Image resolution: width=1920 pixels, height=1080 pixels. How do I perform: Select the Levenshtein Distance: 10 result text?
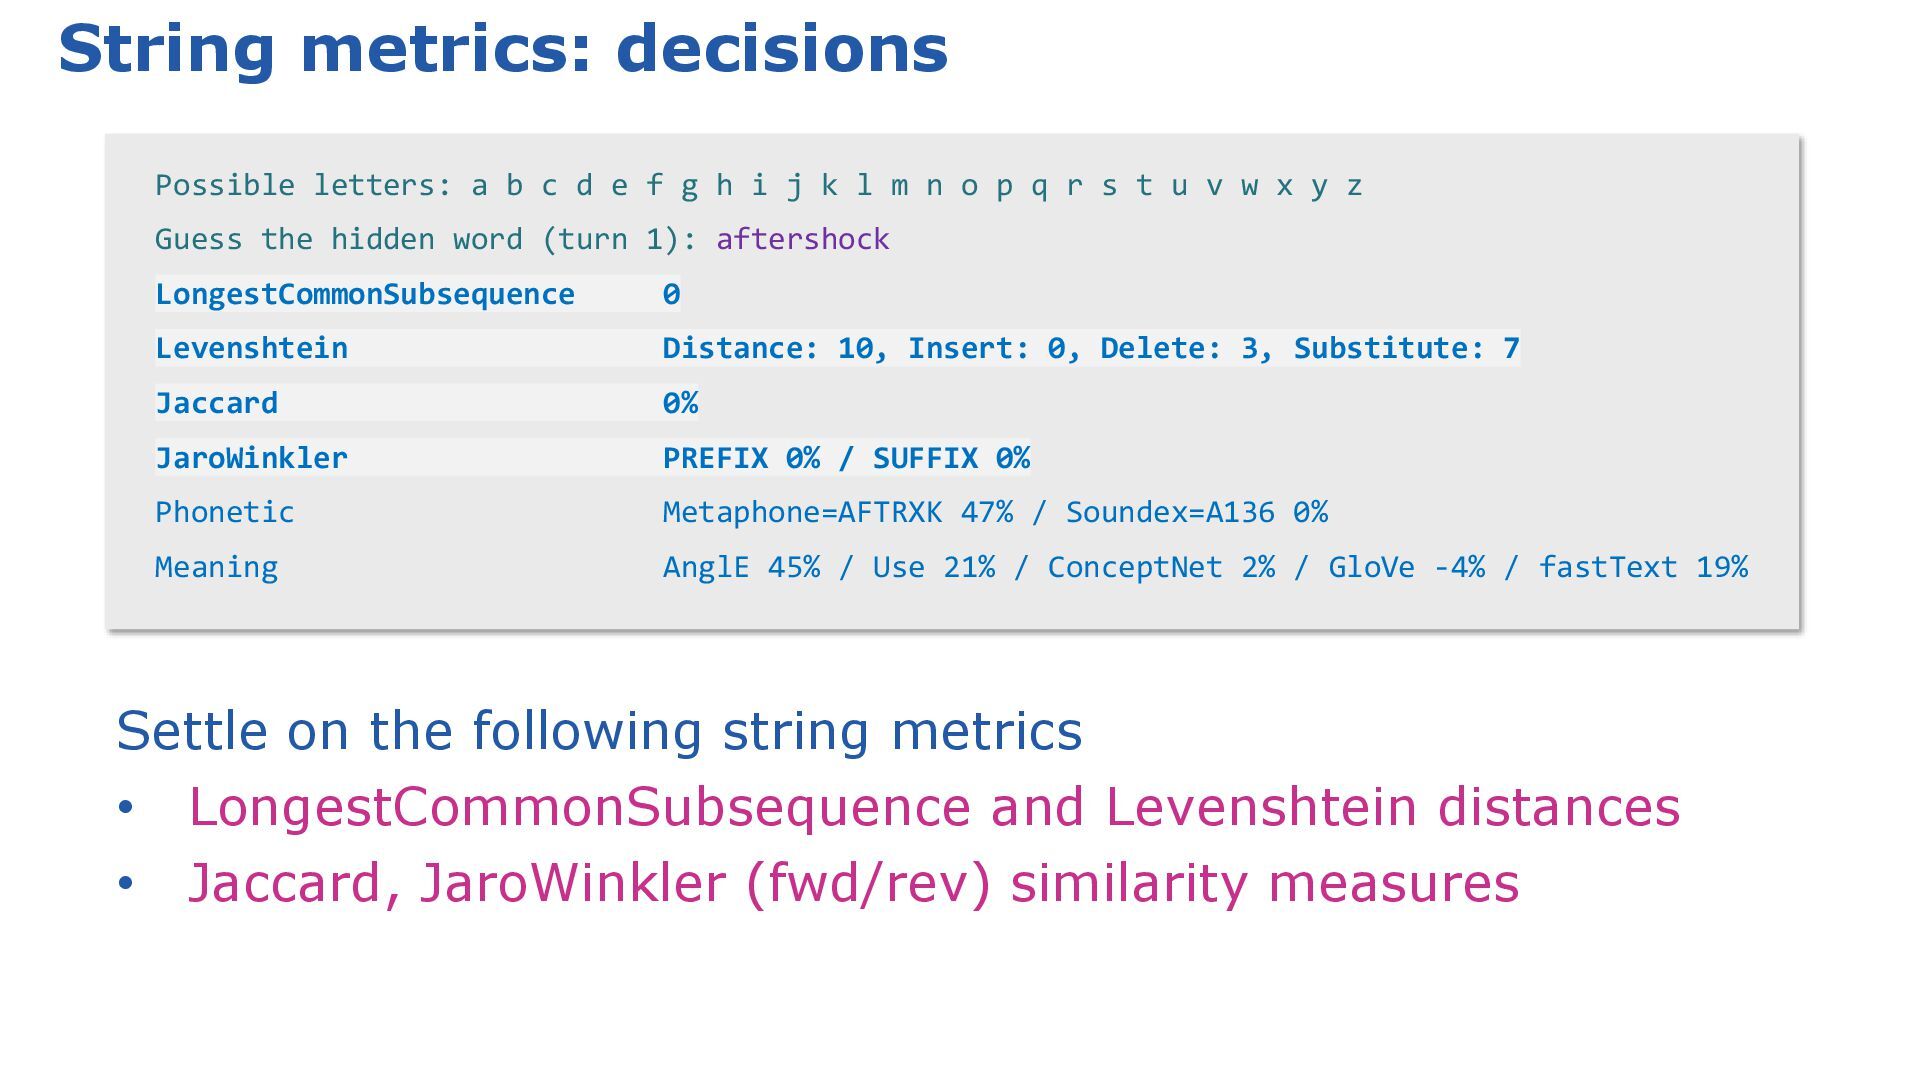tap(766, 349)
